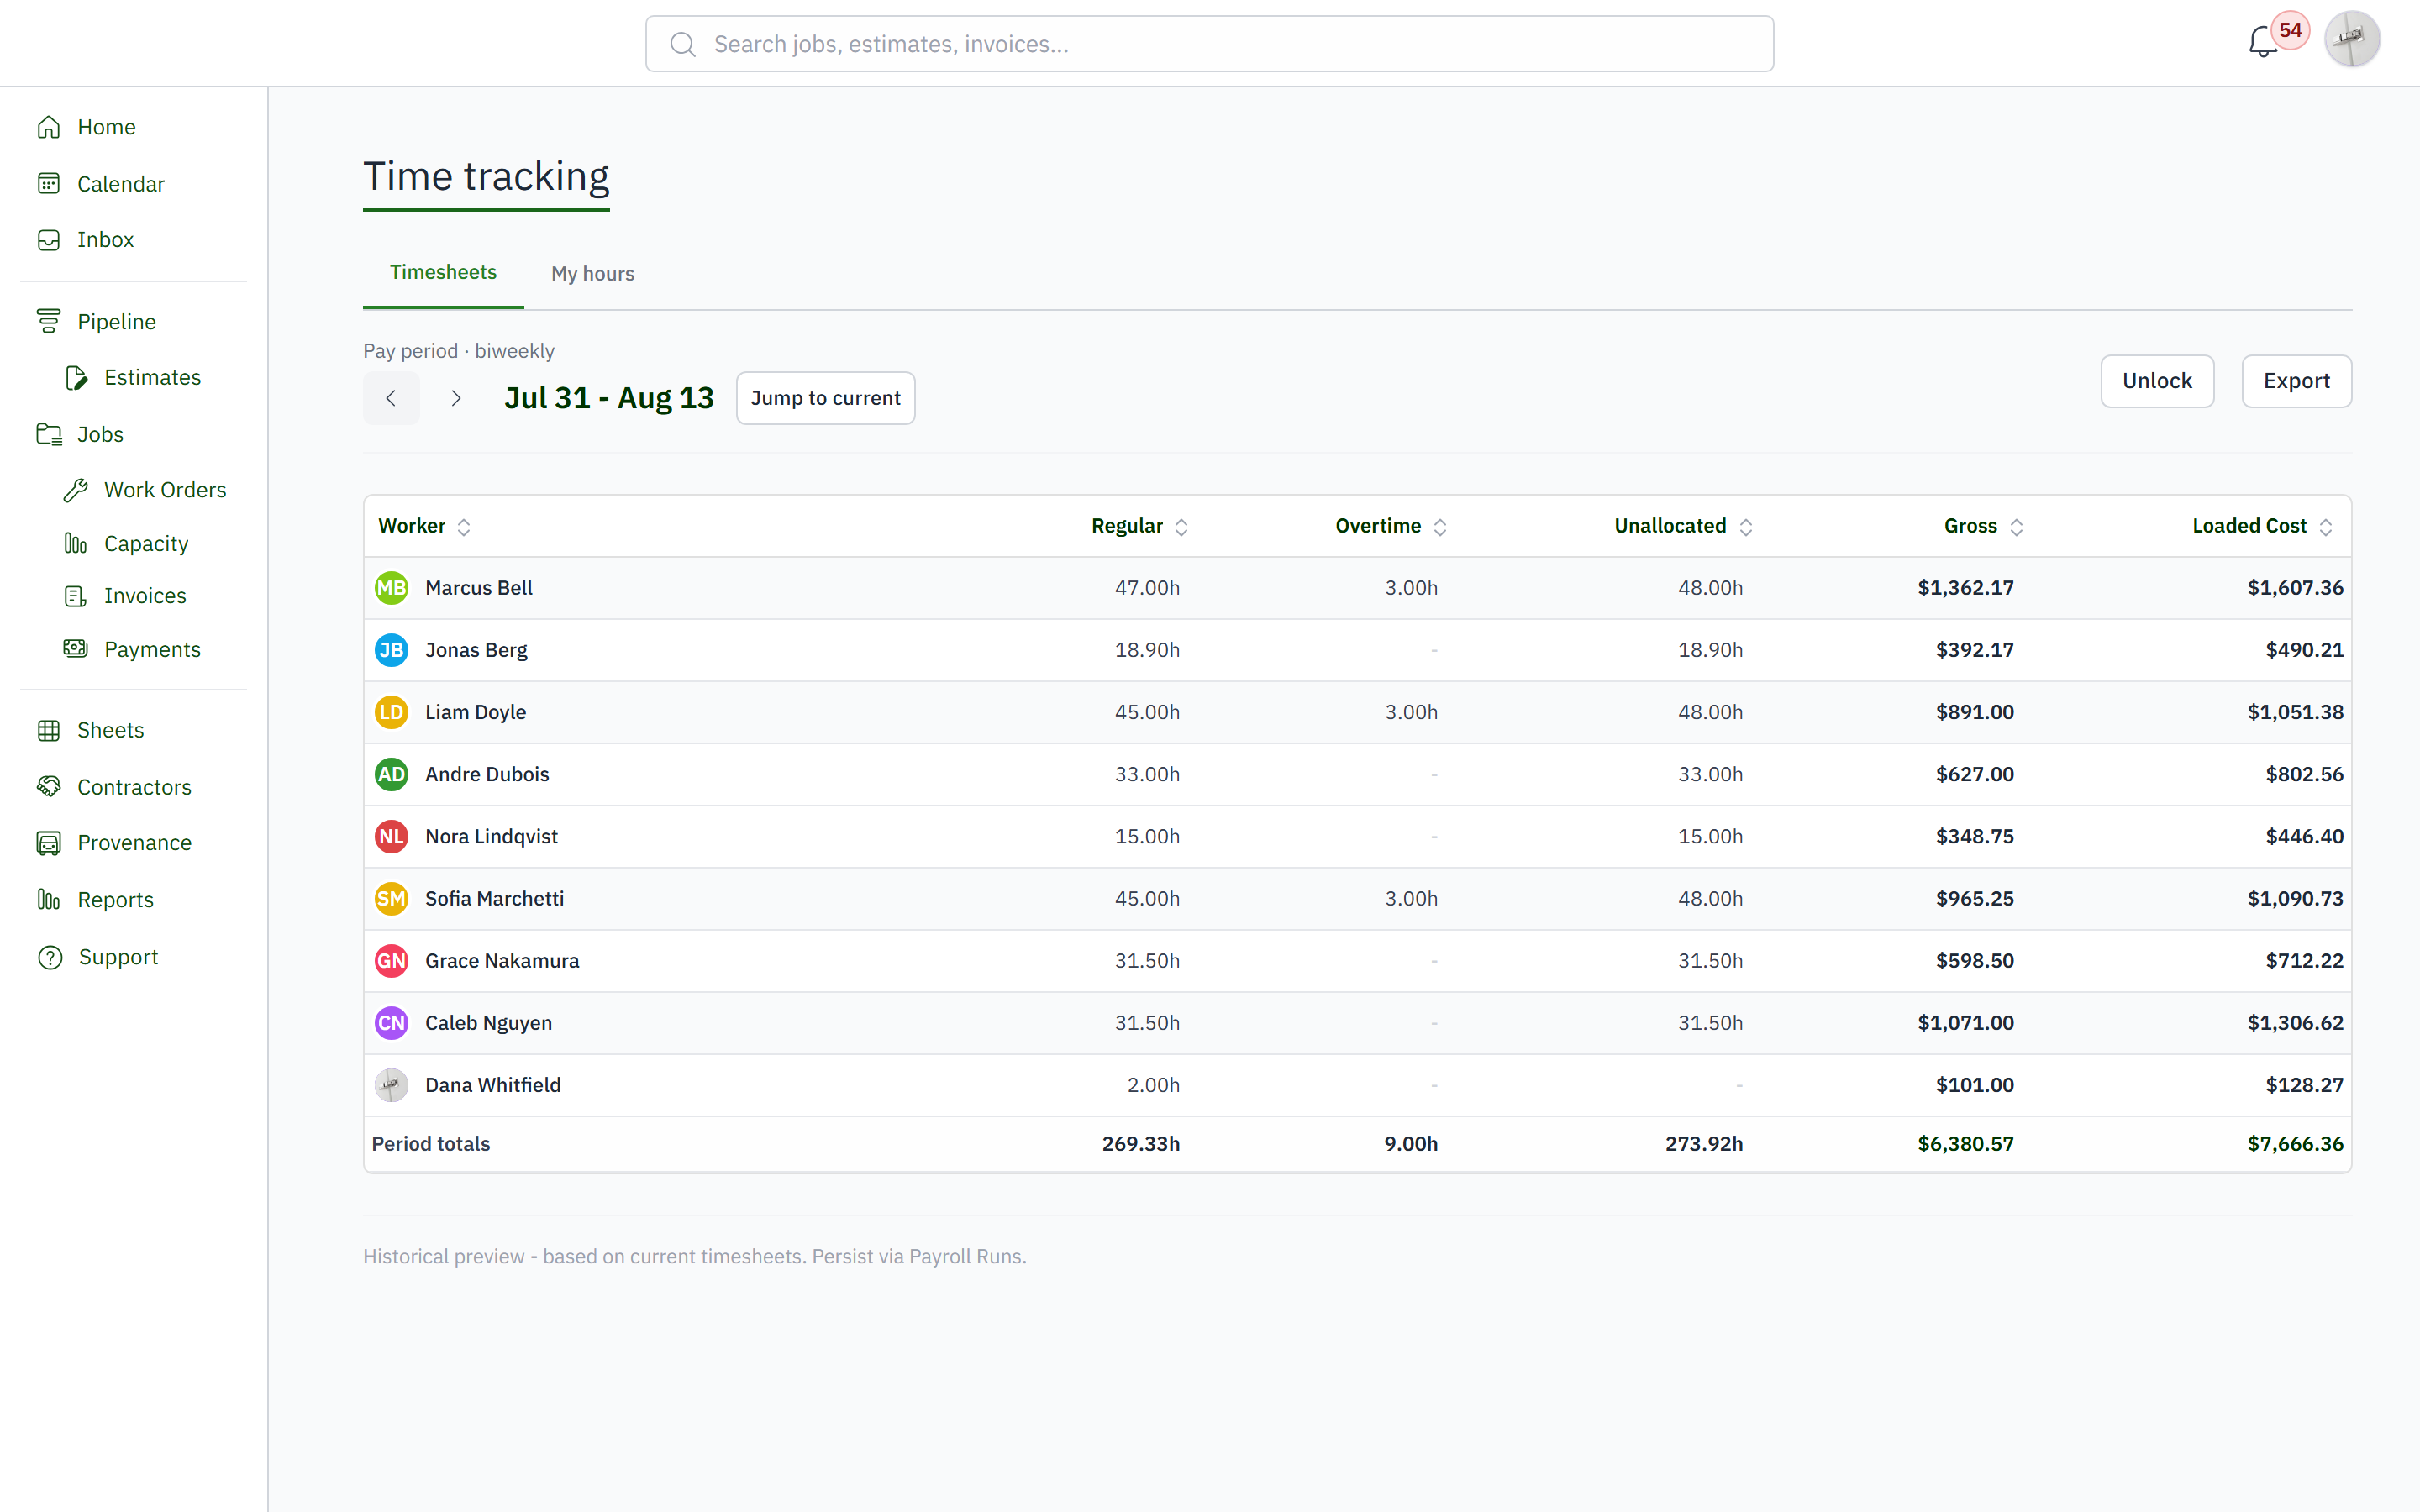
Task: Select the Caleb Nguyen worker row
Action: click(x=1357, y=1023)
